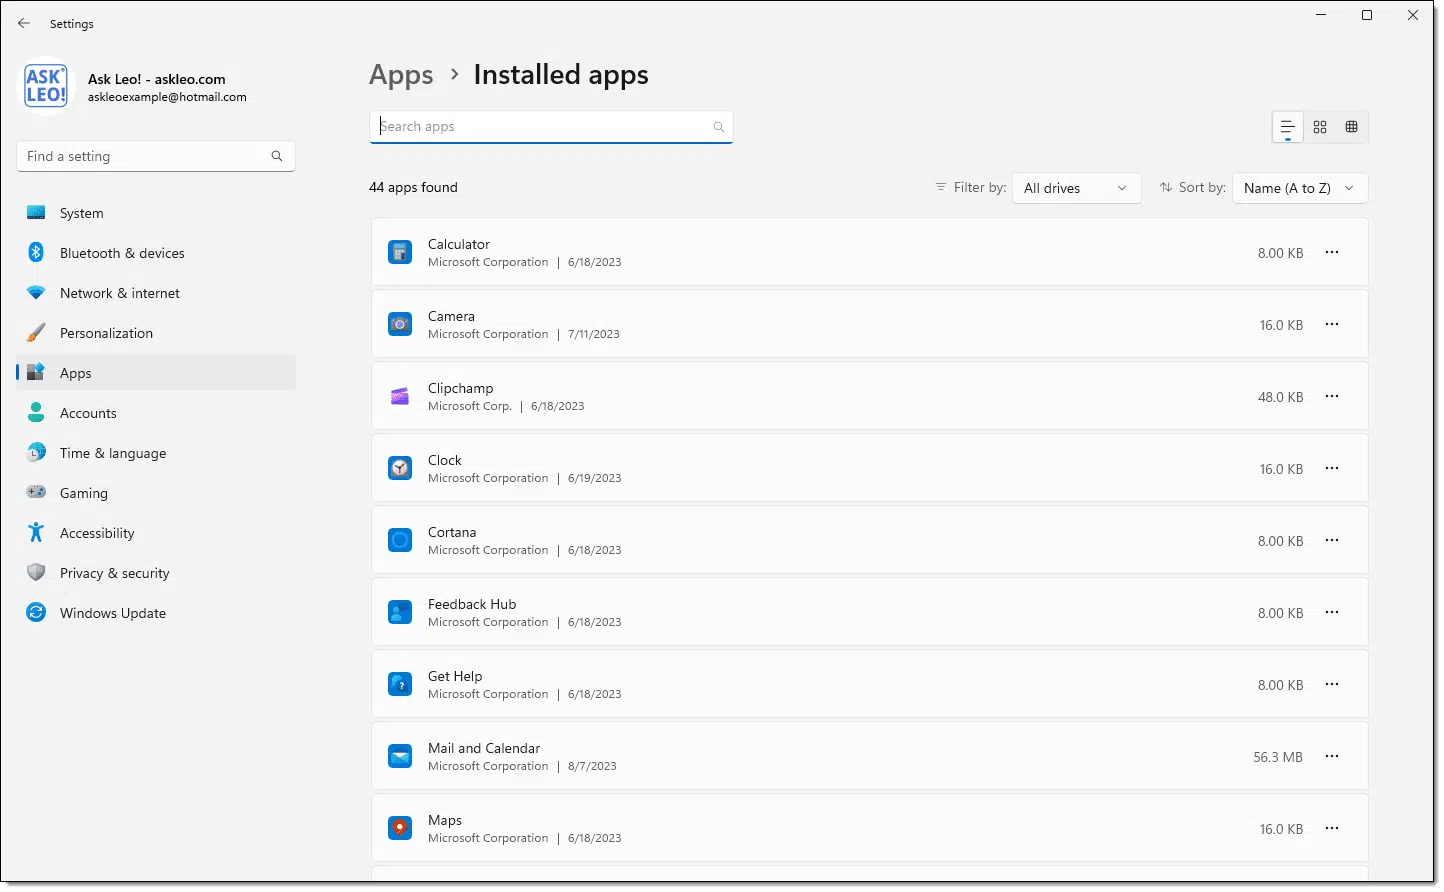Click the Installed apps page heading
The image size is (1444, 892).
click(561, 75)
